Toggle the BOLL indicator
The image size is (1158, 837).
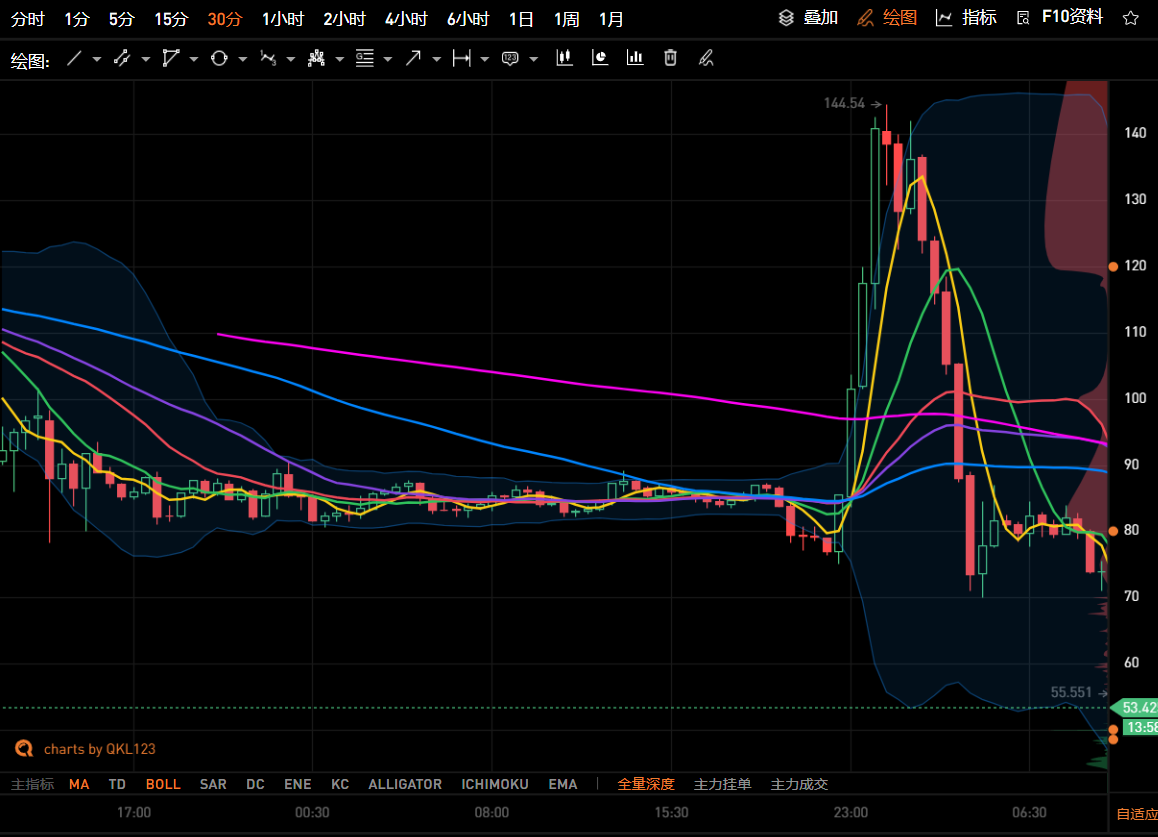click(x=163, y=784)
